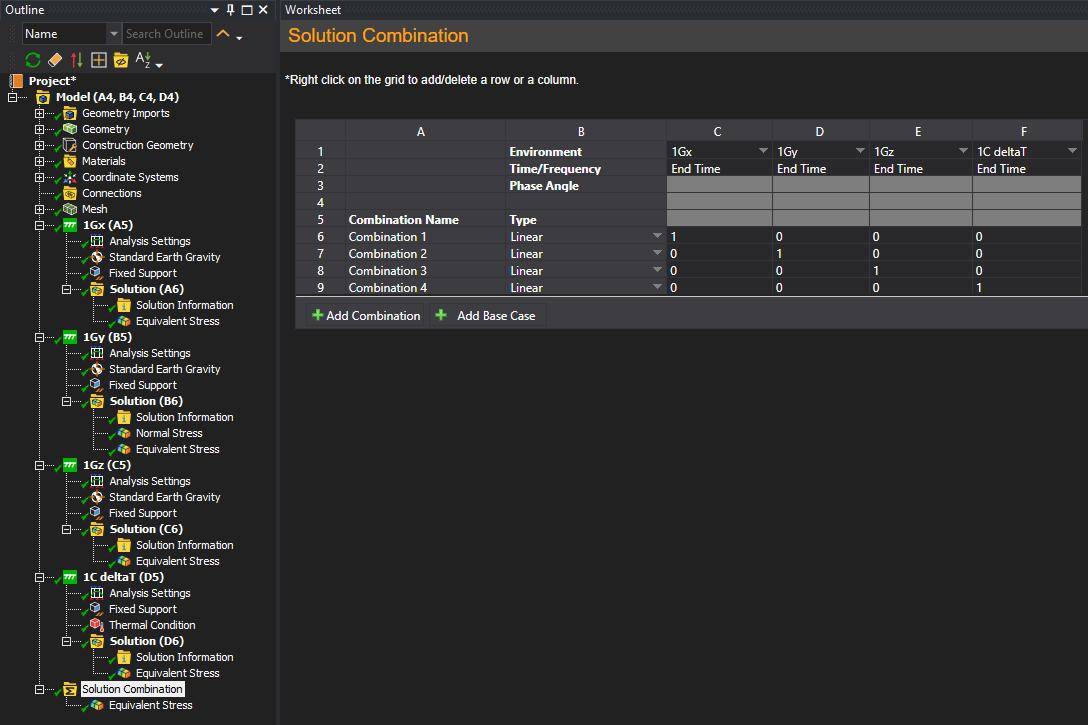Screen dimensions: 1088x725
Task: Click the Search Outline input field
Action: click(x=164, y=34)
